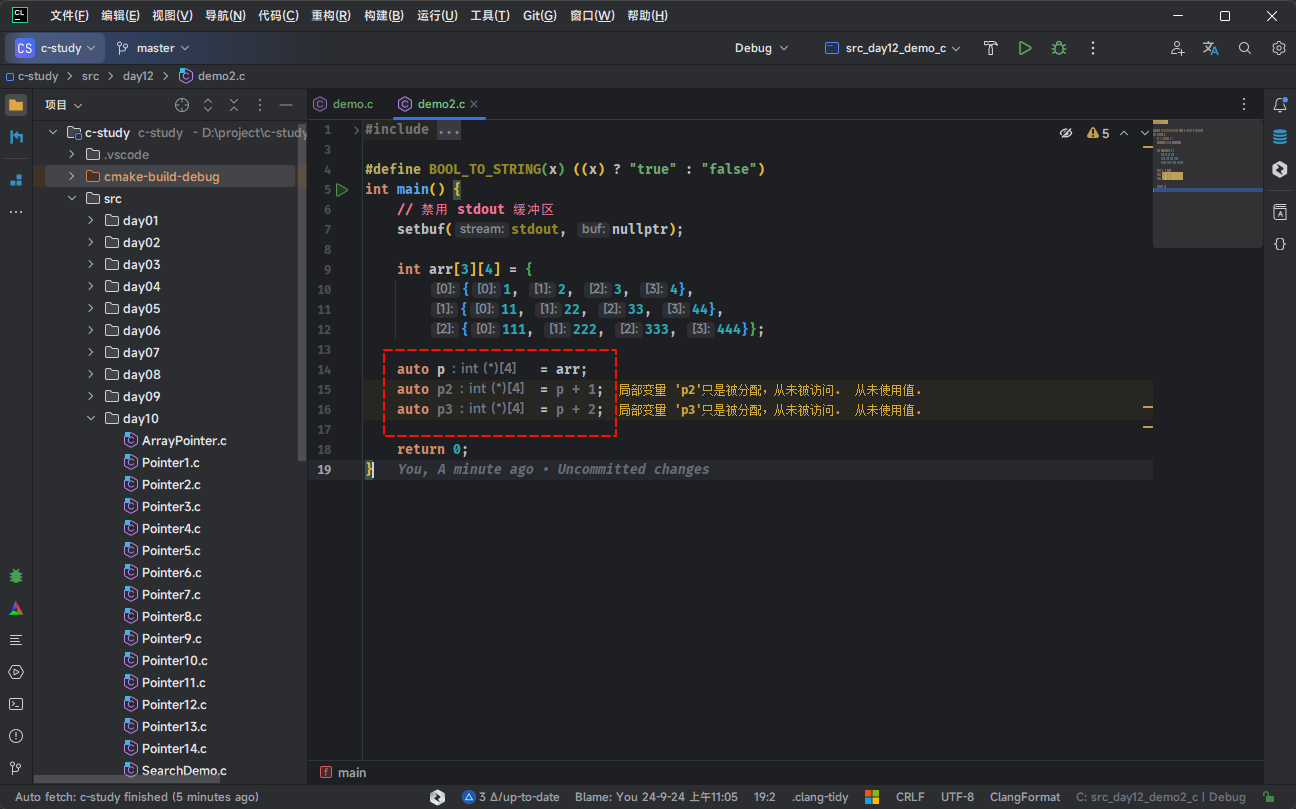1296x809 pixels.
Task: Open the Database tool window
Action: click(x=1279, y=137)
